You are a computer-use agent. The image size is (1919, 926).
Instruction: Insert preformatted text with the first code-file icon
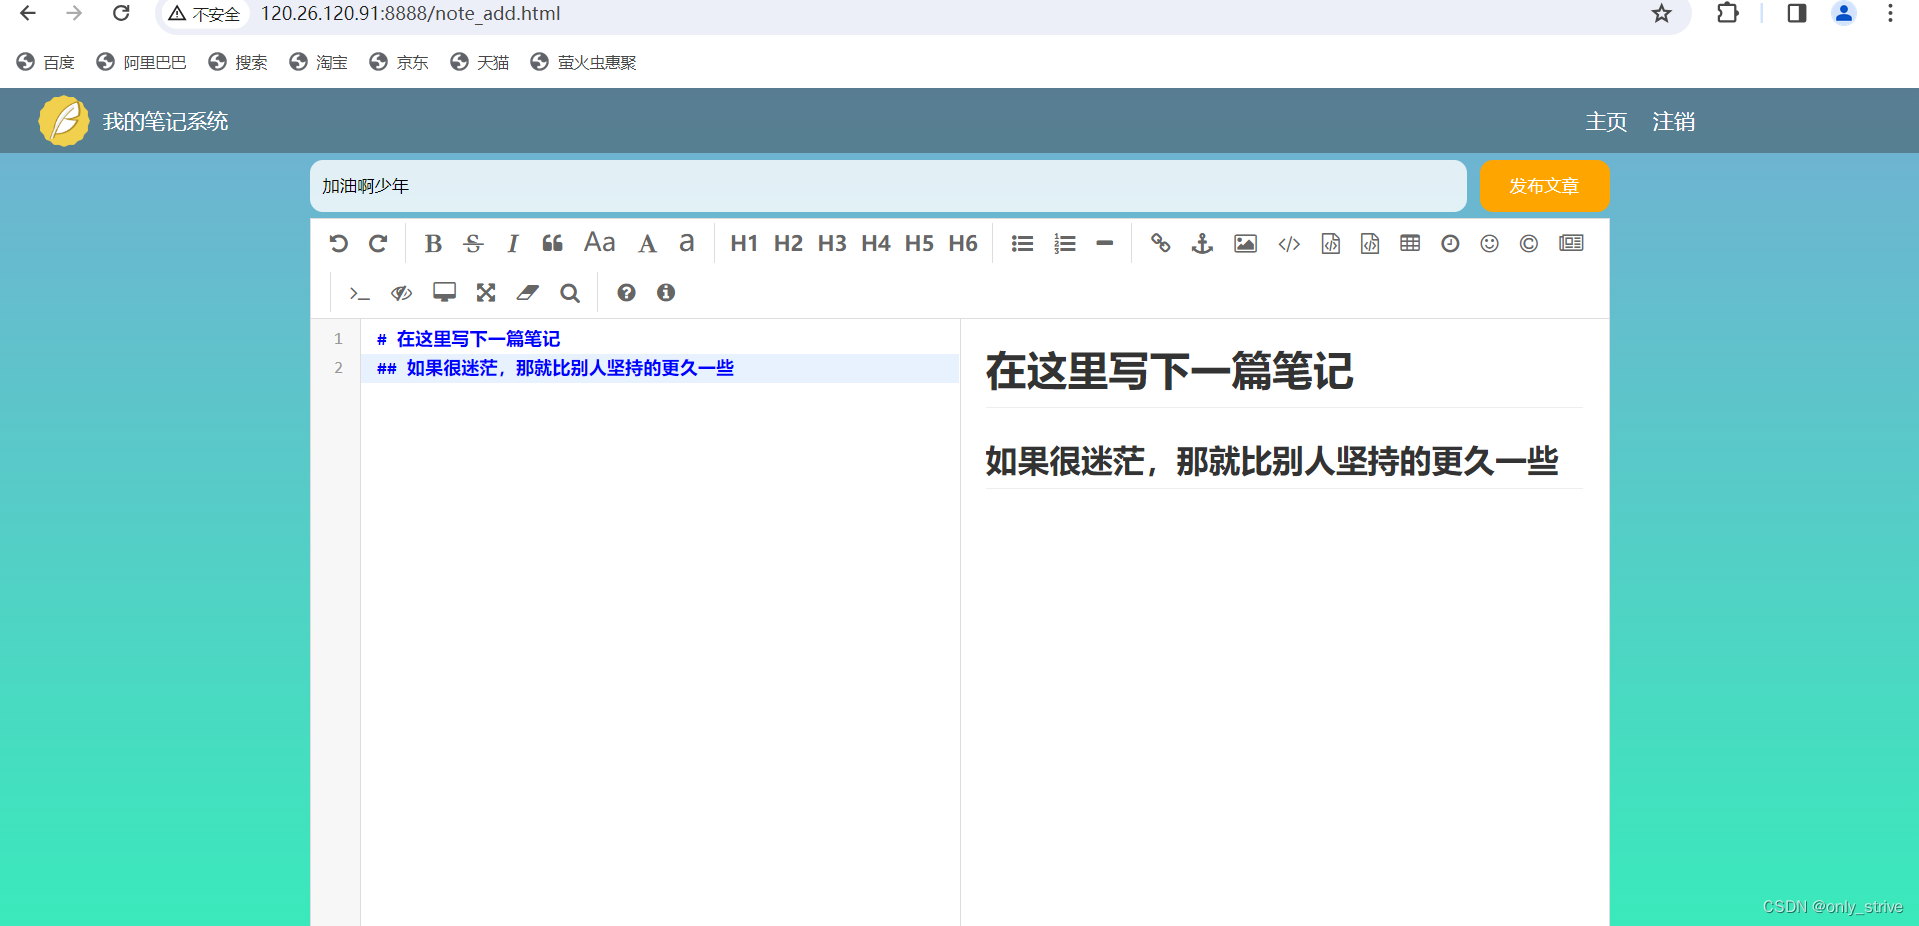(1330, 243)
